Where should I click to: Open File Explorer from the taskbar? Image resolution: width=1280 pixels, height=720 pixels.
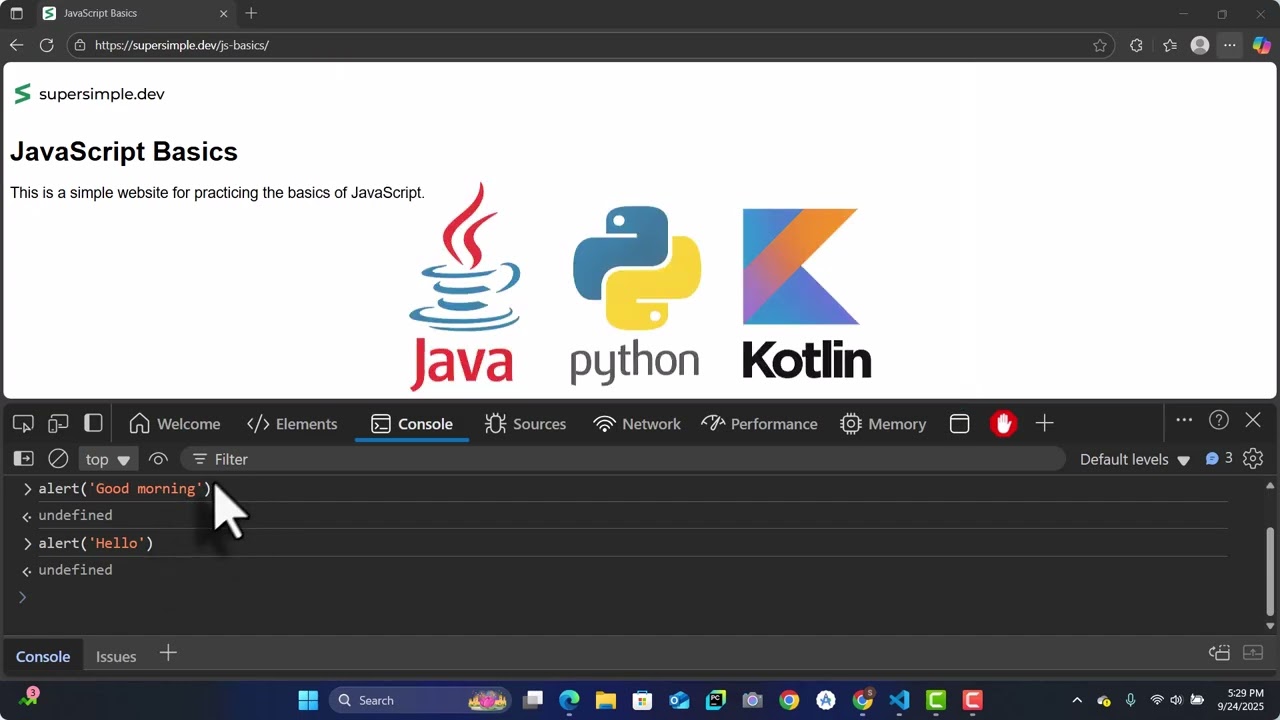[x=605, y=700]
